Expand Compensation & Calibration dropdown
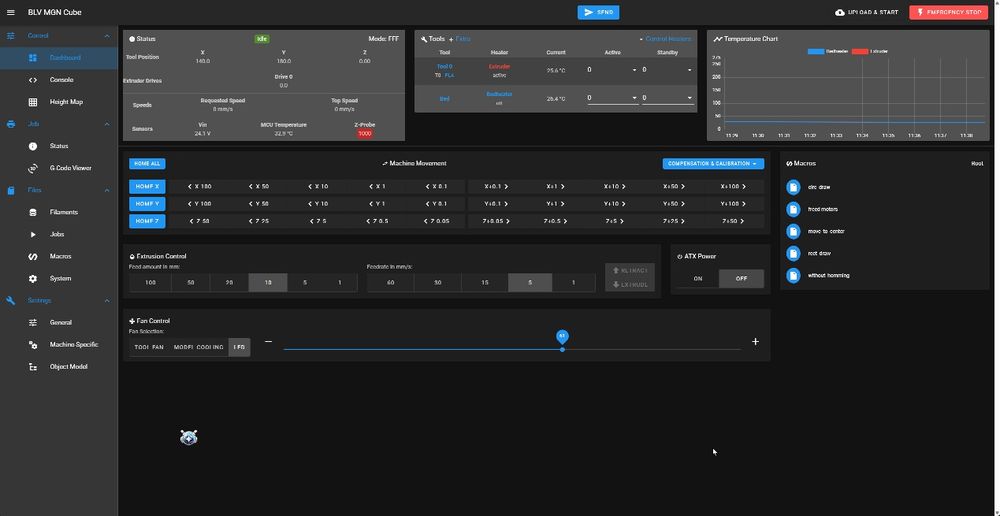1000x516 pixels. point(713,164)
